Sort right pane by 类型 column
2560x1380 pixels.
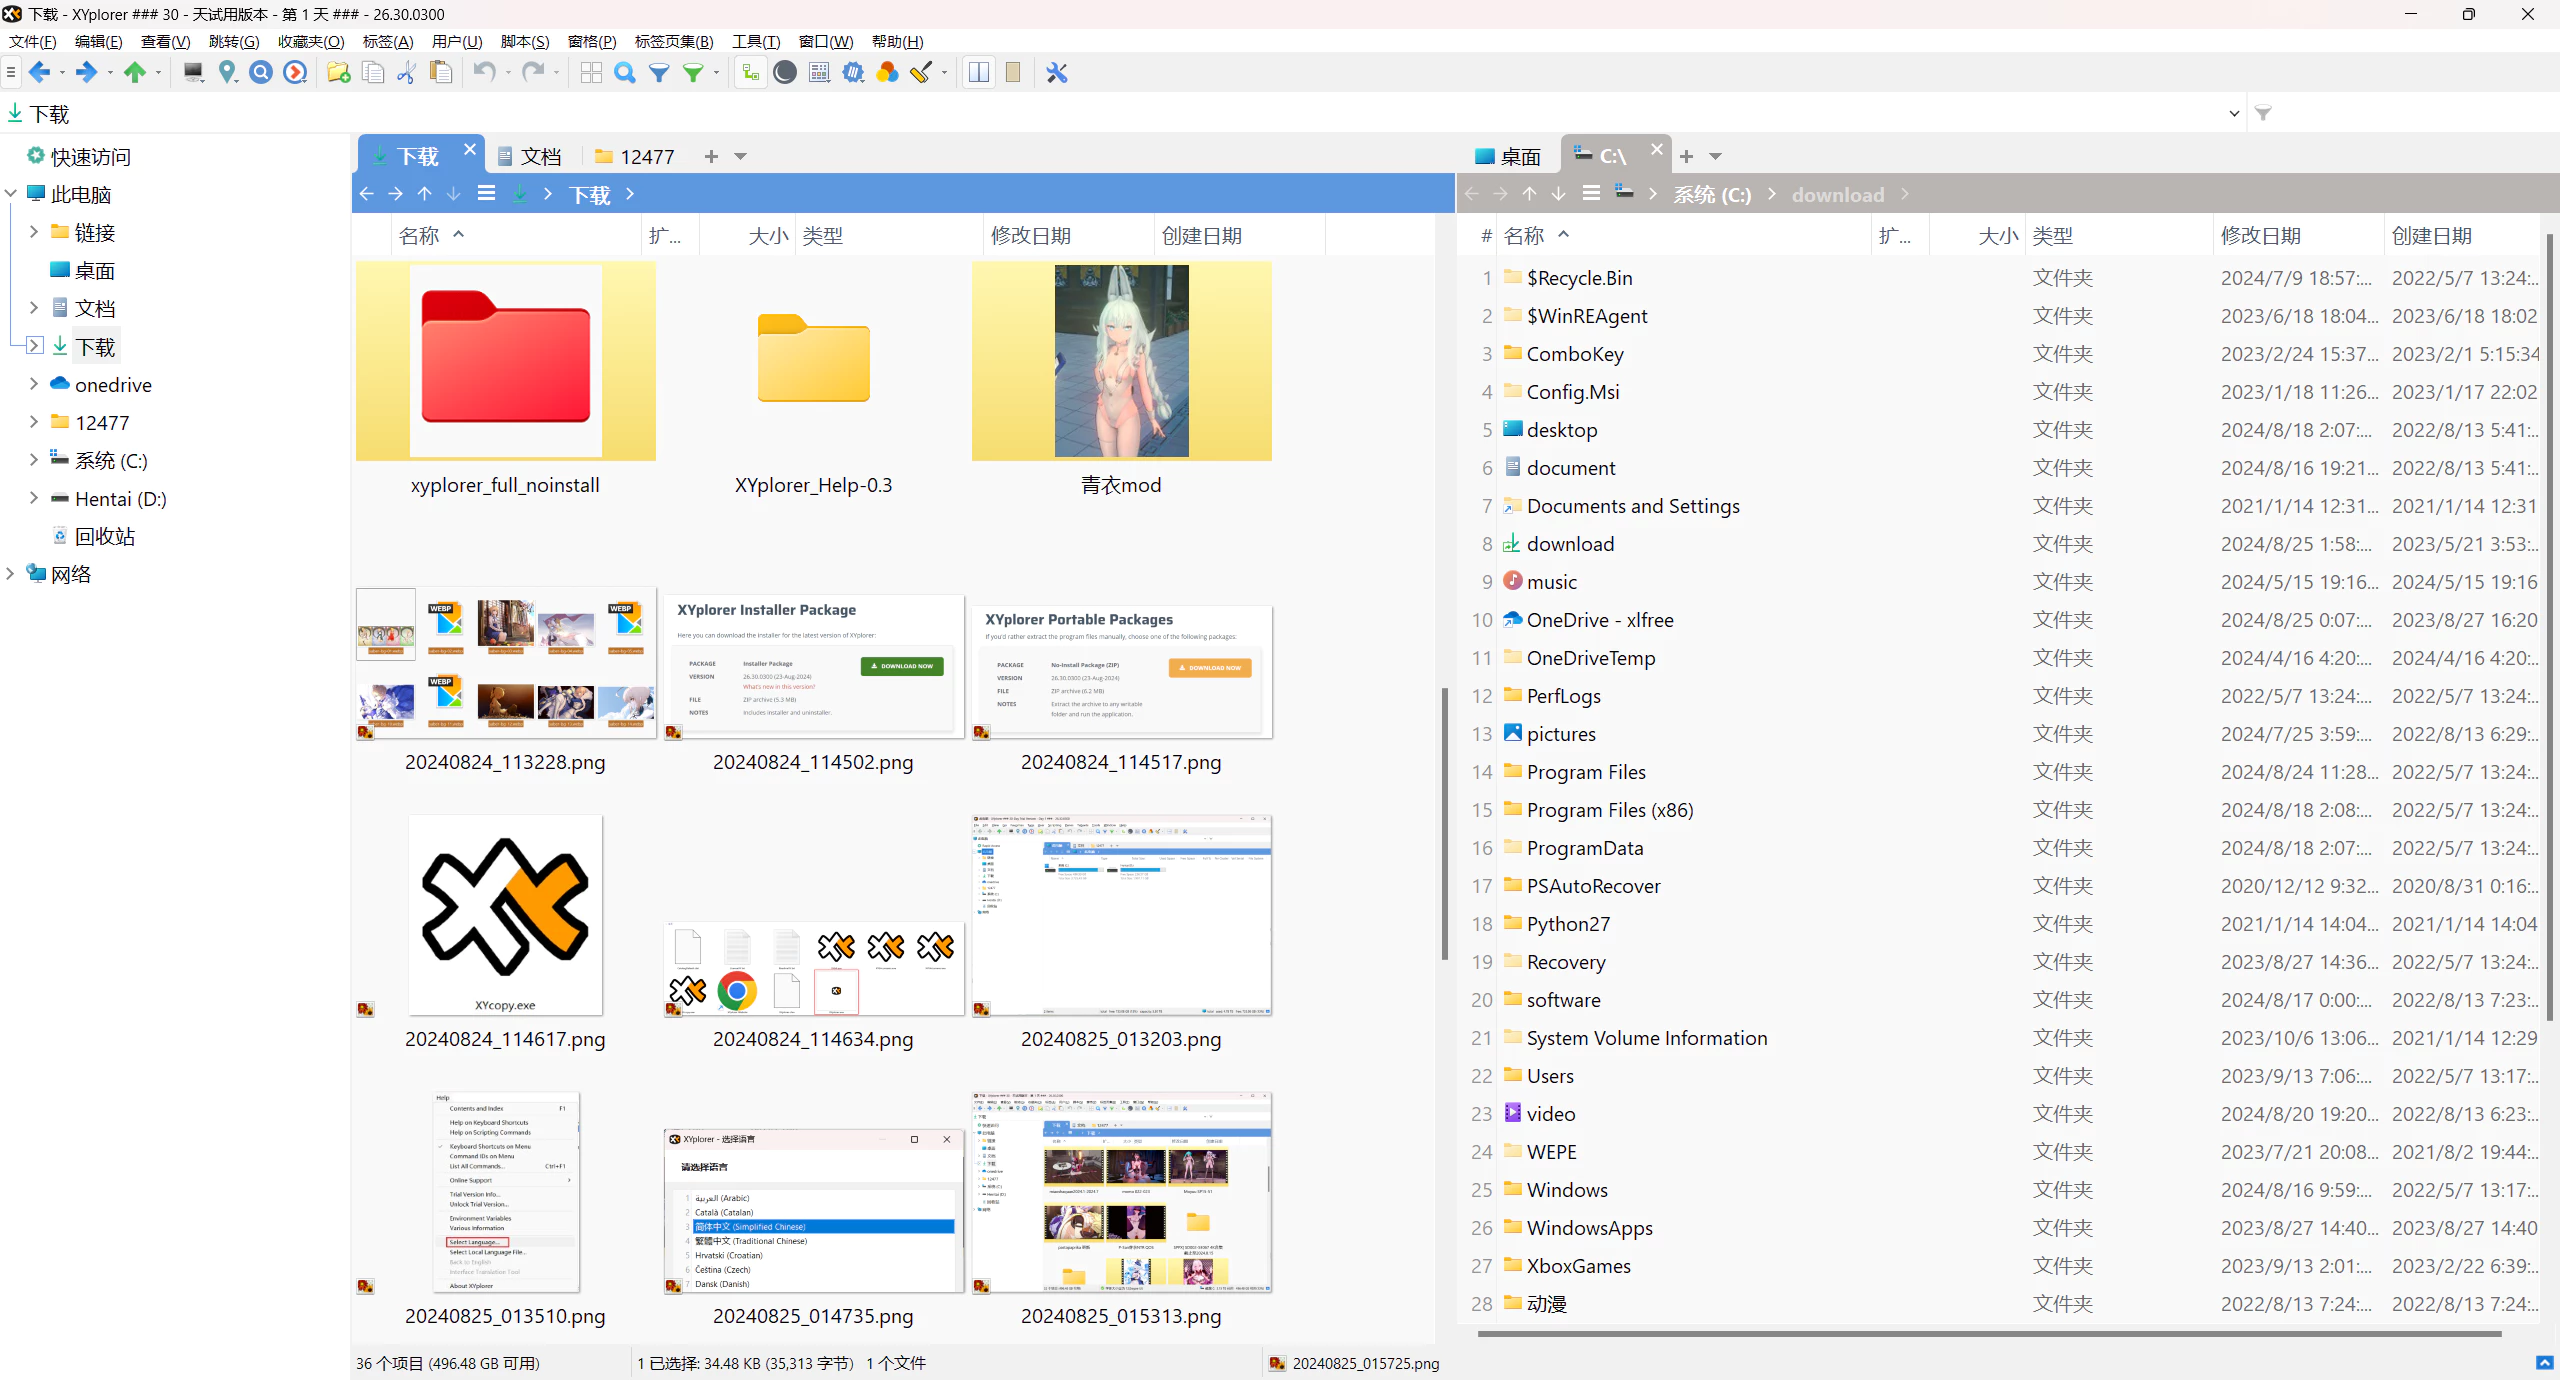[2118, 236]
